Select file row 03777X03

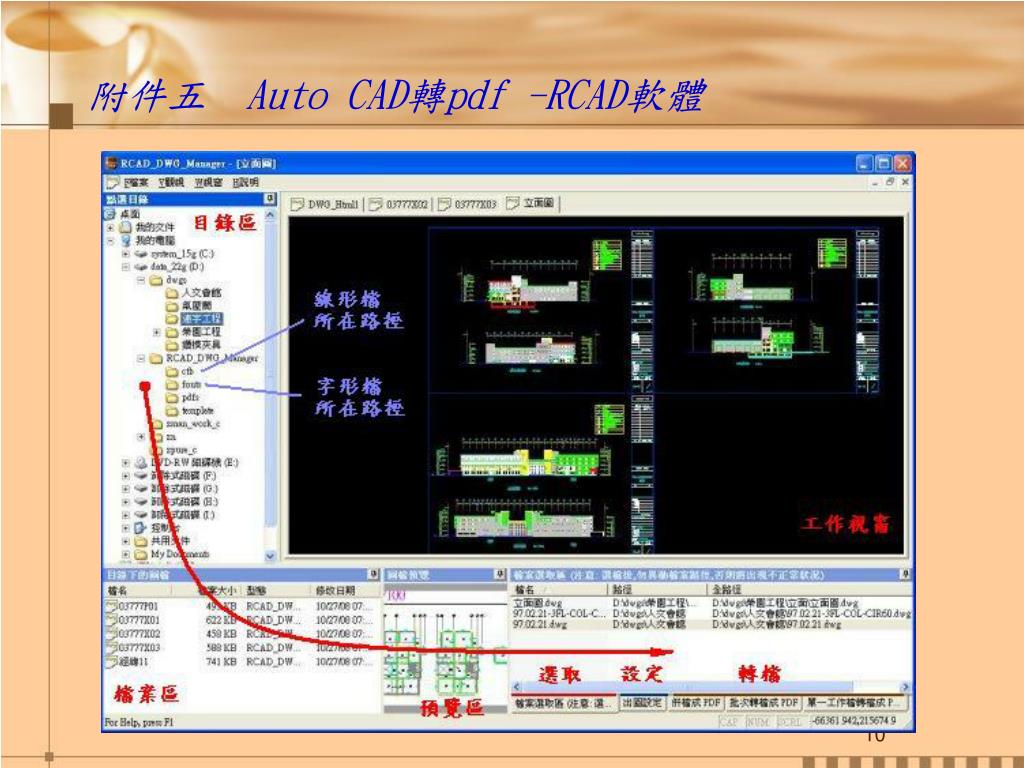[x=240, y=647]
